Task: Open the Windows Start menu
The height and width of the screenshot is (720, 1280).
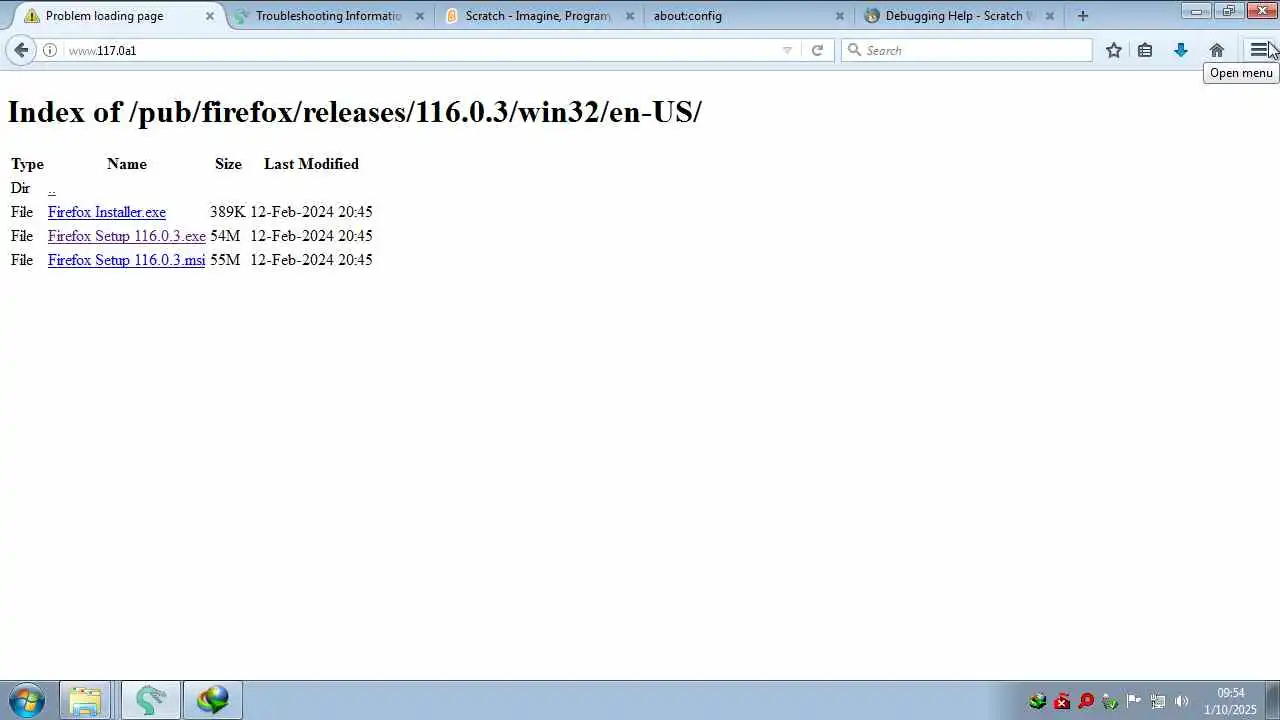Action: [x=27, y=700]
